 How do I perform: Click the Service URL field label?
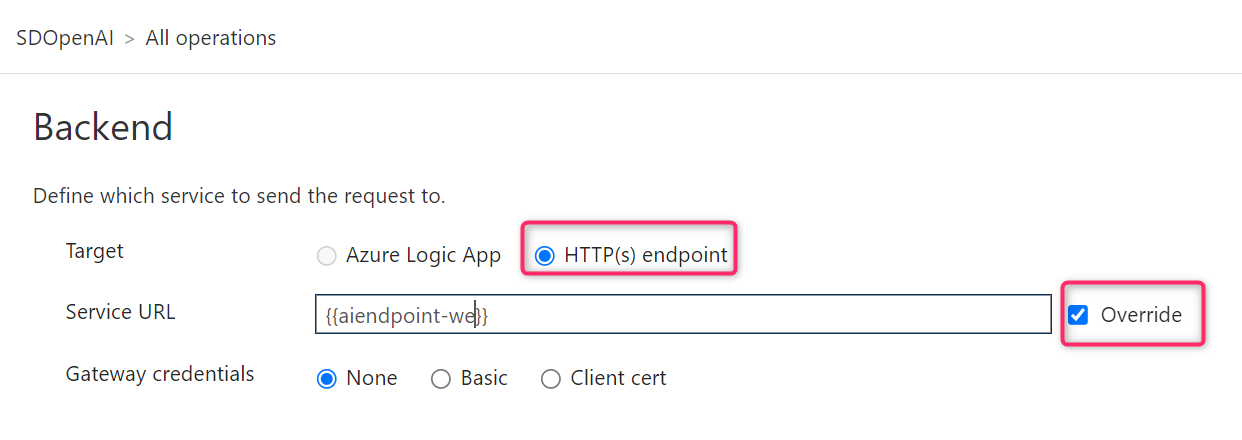tap(120, 312)
